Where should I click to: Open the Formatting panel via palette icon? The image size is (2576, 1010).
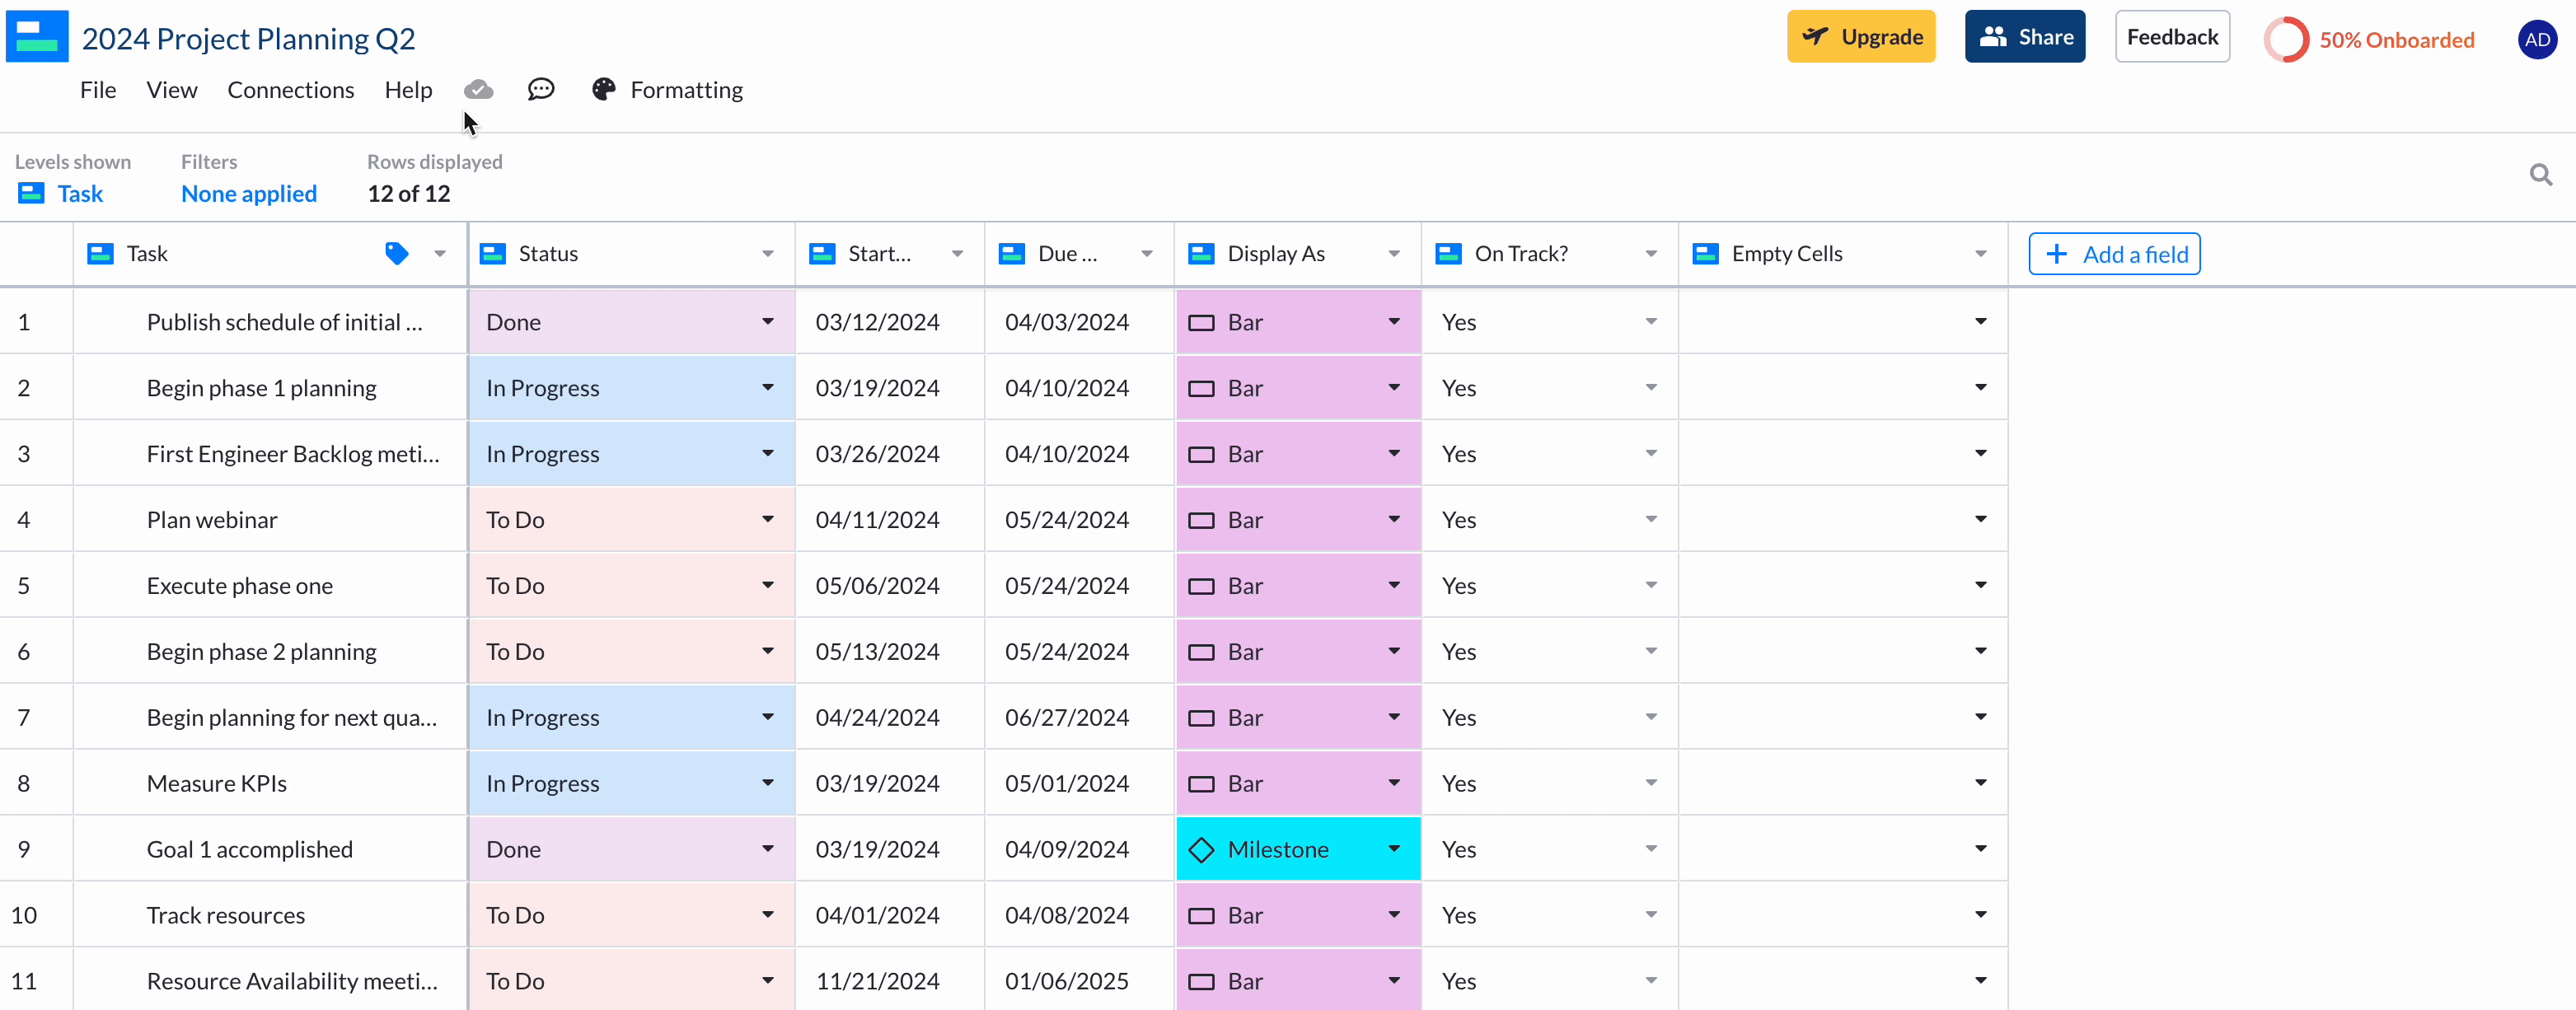click(x=602, y=89)
